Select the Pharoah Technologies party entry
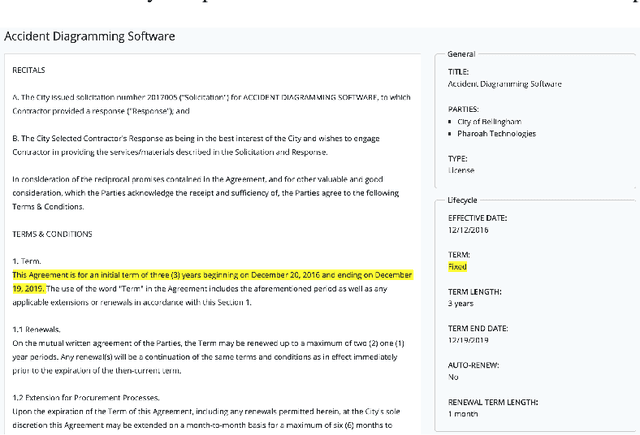The width and height of the screenshot is (640, 435). pos(499,132)
